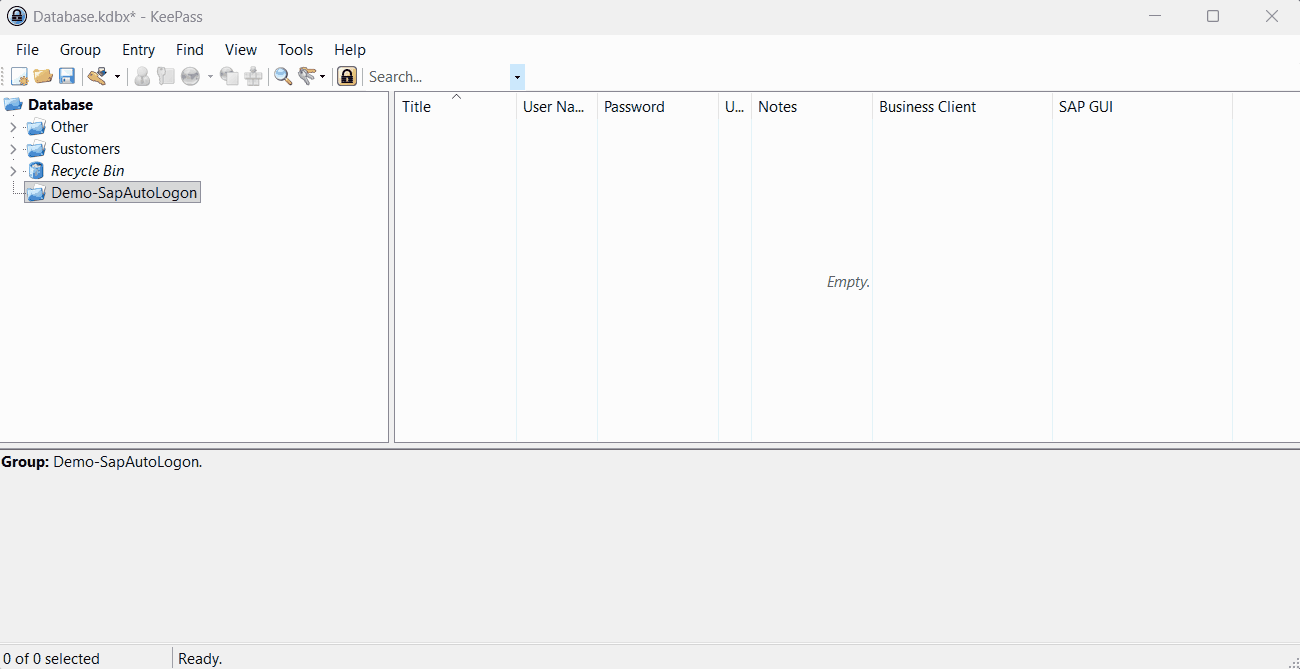Select the Other group
This screenshot has height=669, width=1300.
(69, 127)
